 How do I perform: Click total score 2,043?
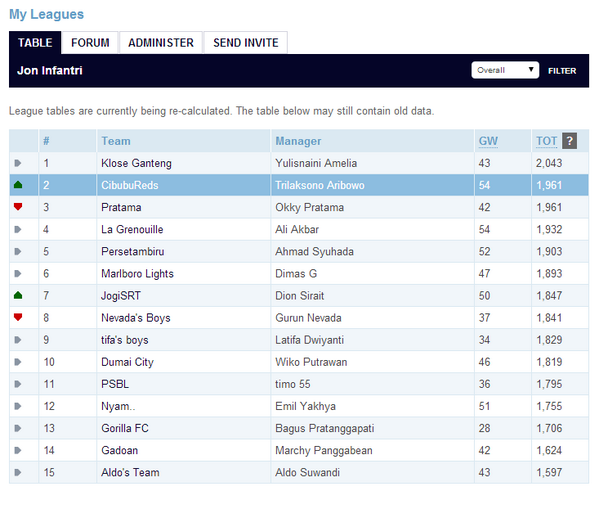[x=549, y=163]
